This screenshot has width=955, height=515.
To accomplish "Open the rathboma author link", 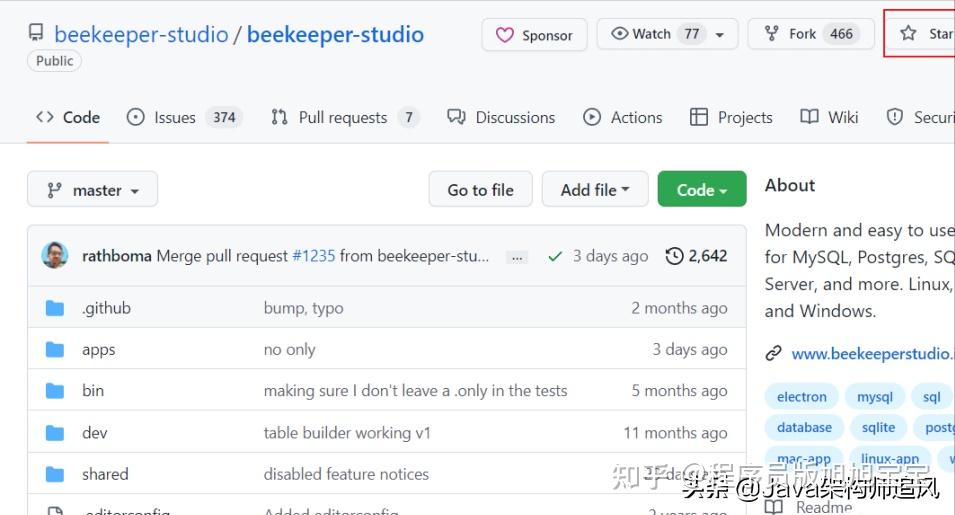I will (x=116, y=256).
